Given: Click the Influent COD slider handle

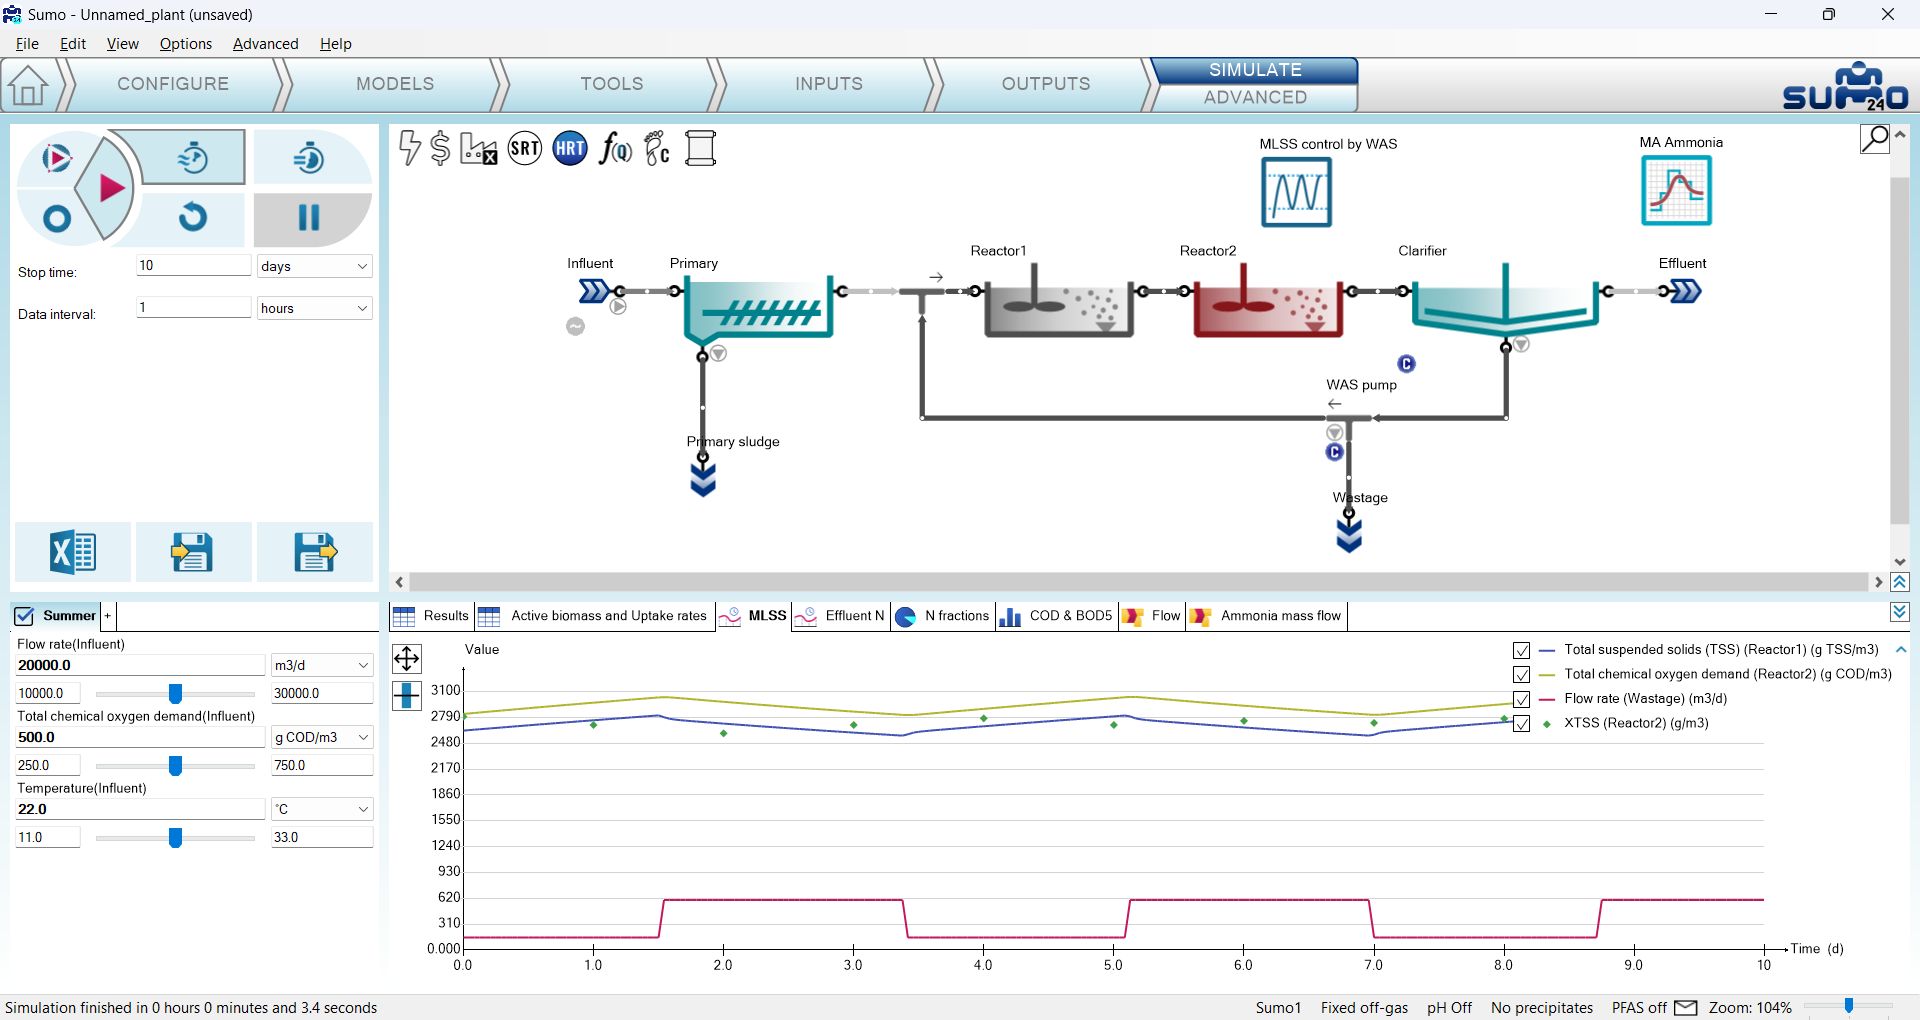Looking at the screenshot, I should coord(175,766).
